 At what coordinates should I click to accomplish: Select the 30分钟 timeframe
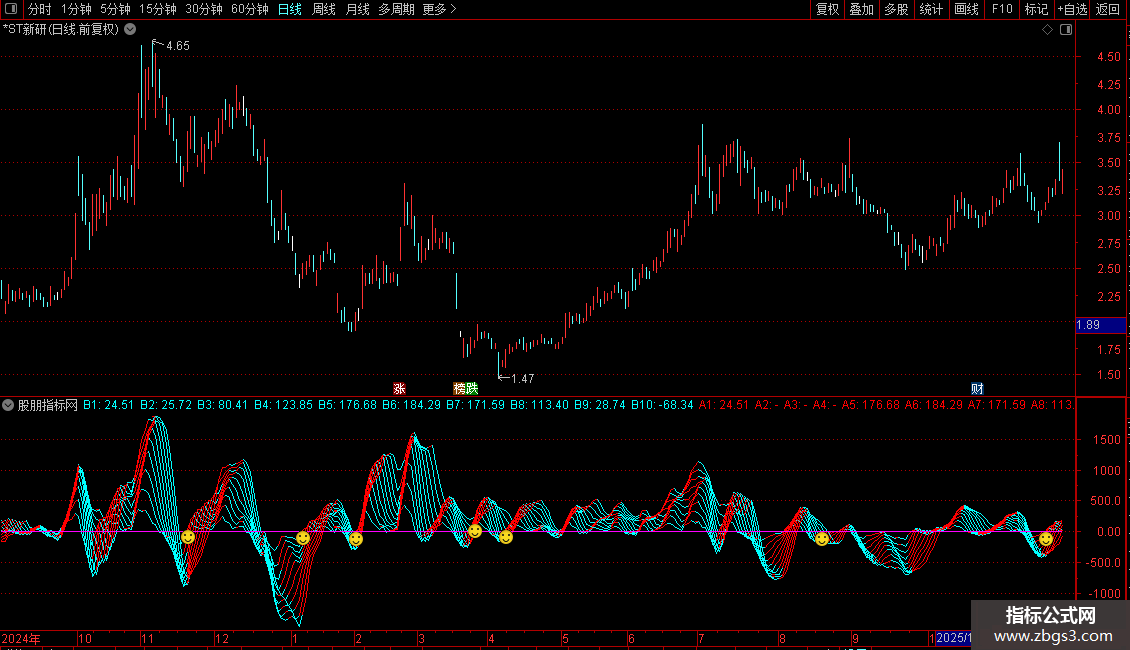(x=204, y=9)
